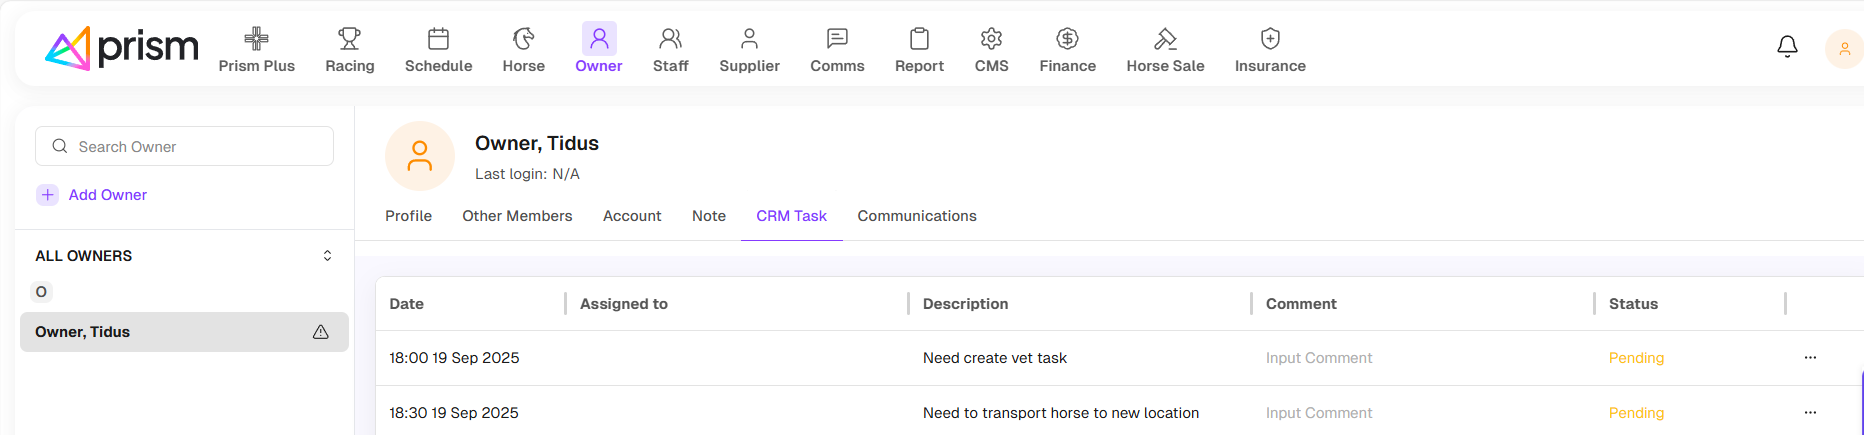Open the user profile avatar top right
Image resolution: width=1864 pixels, height=435 pixels.
(1844, 49)
